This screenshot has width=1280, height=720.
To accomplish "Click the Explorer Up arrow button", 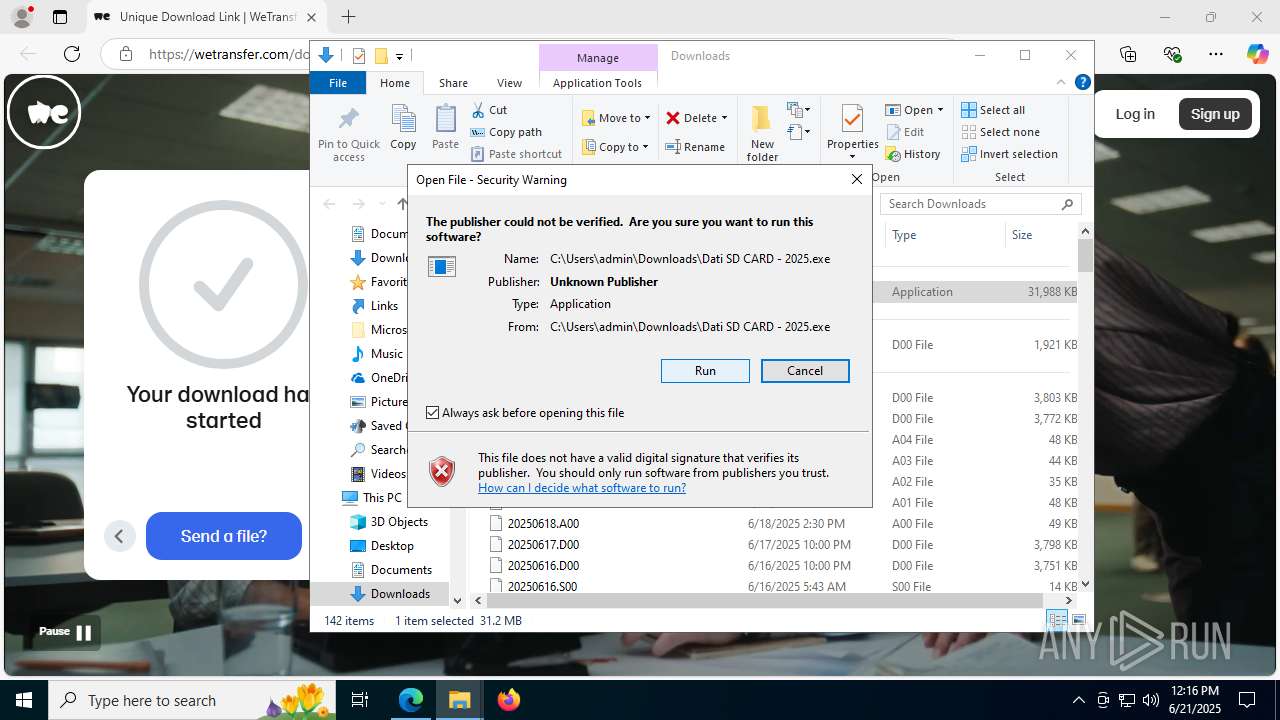I will [x=402, y=204].
